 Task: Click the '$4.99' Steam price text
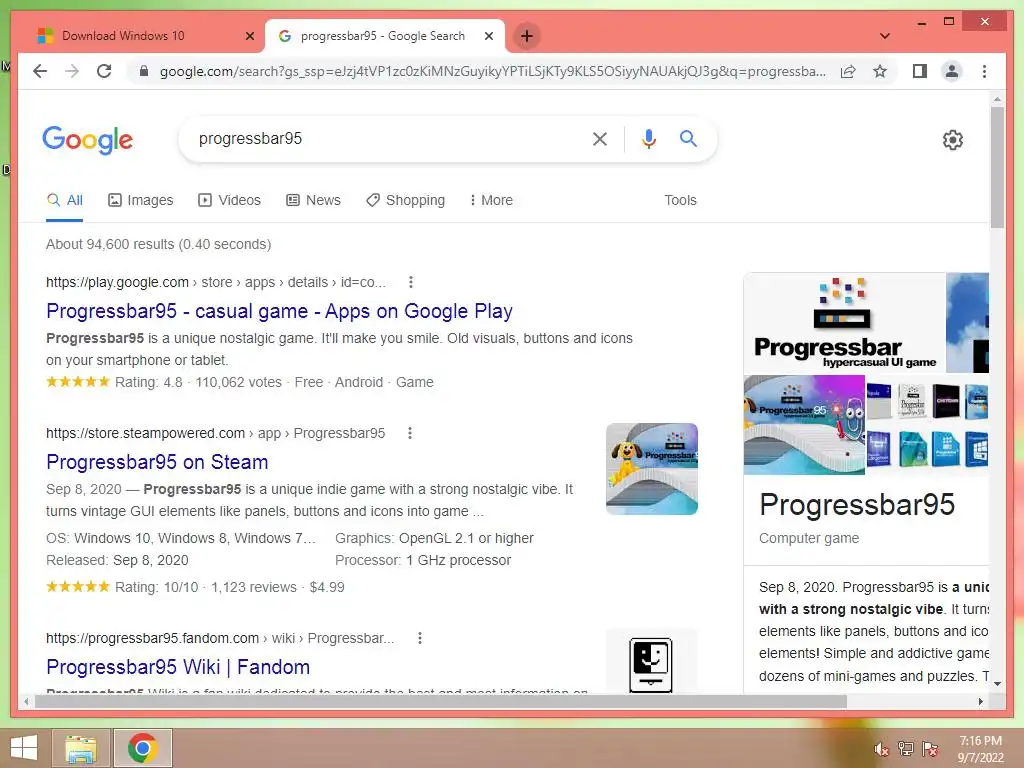327,587
